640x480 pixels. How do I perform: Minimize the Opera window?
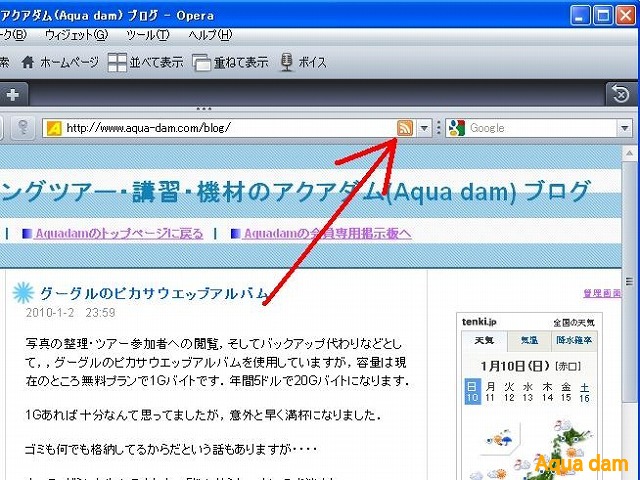pos(580,16)
